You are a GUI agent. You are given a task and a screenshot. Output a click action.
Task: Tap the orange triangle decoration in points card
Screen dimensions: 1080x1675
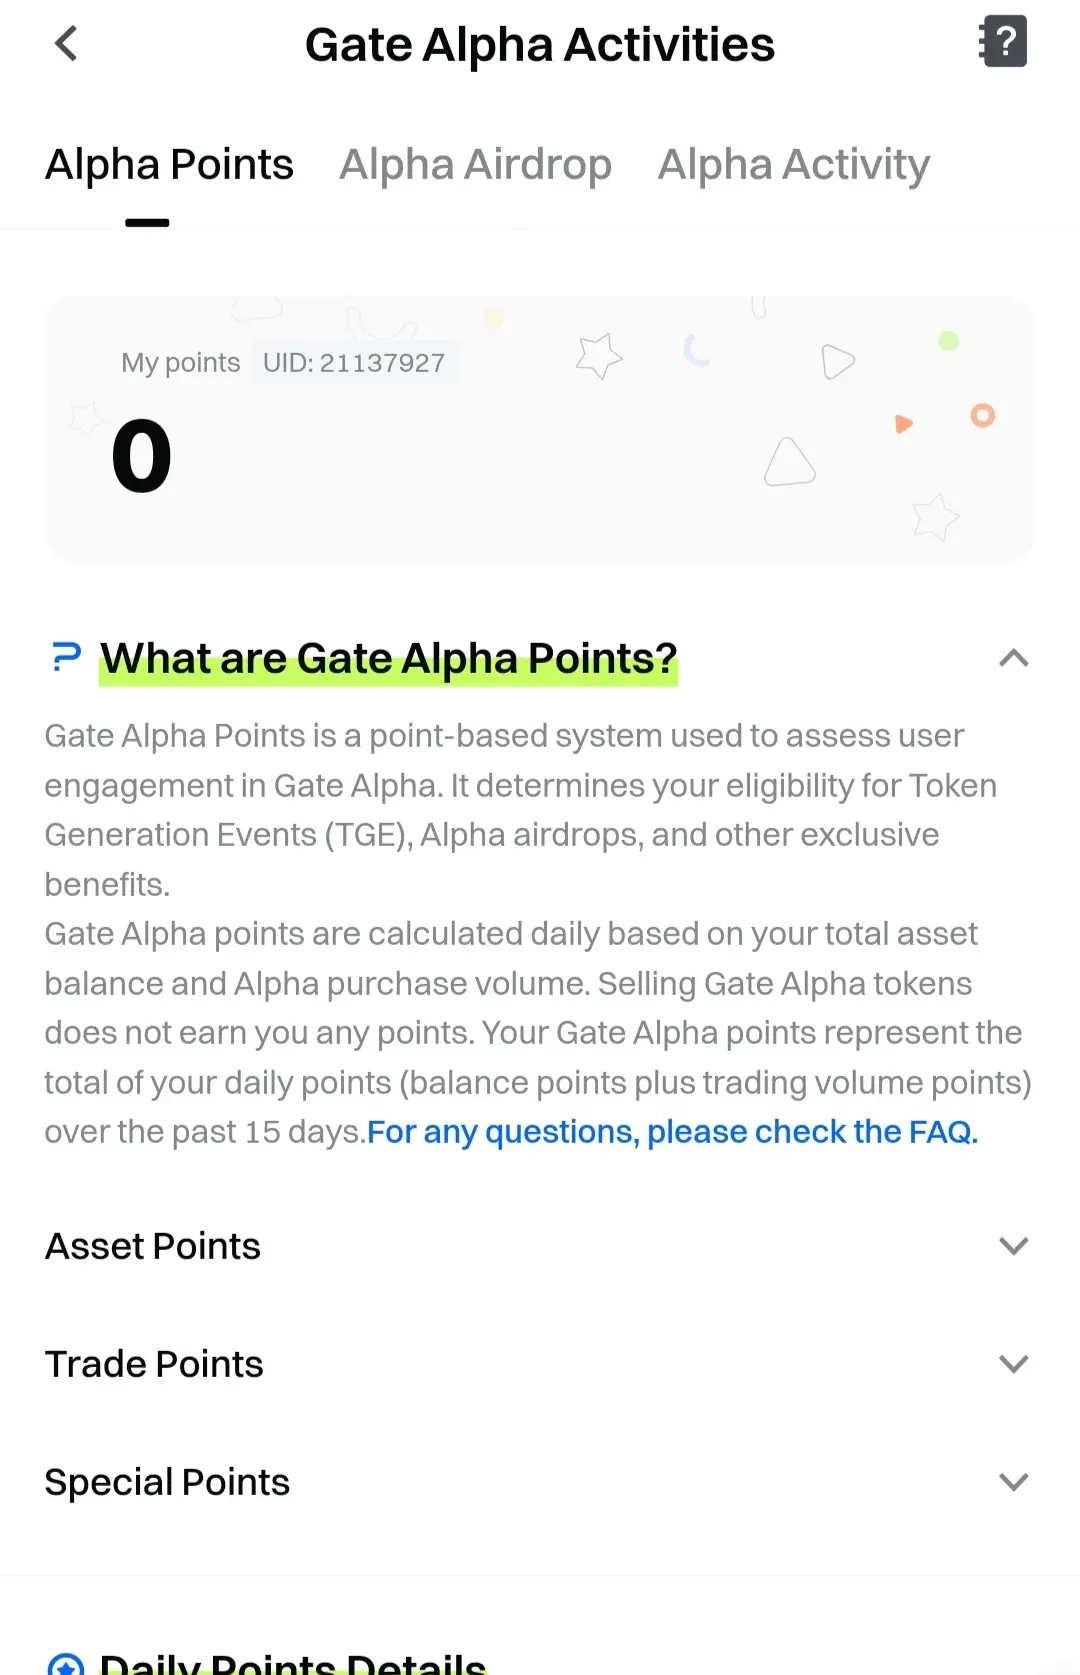tap(903, 424)
